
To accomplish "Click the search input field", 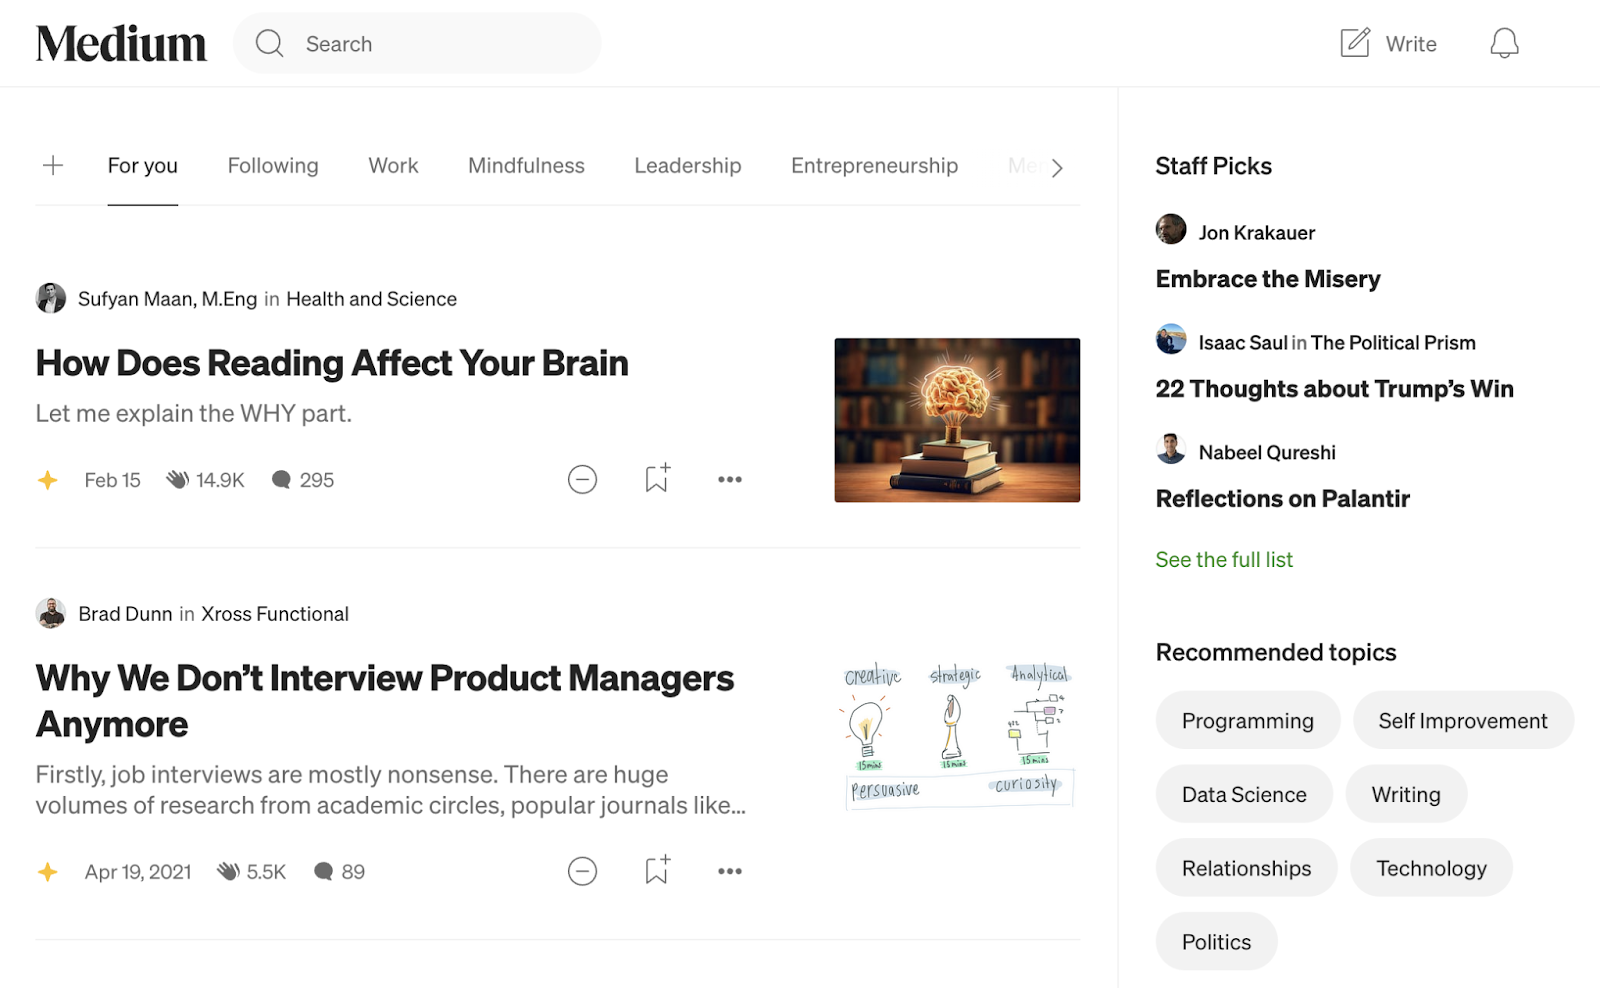I will click(420, 43).
